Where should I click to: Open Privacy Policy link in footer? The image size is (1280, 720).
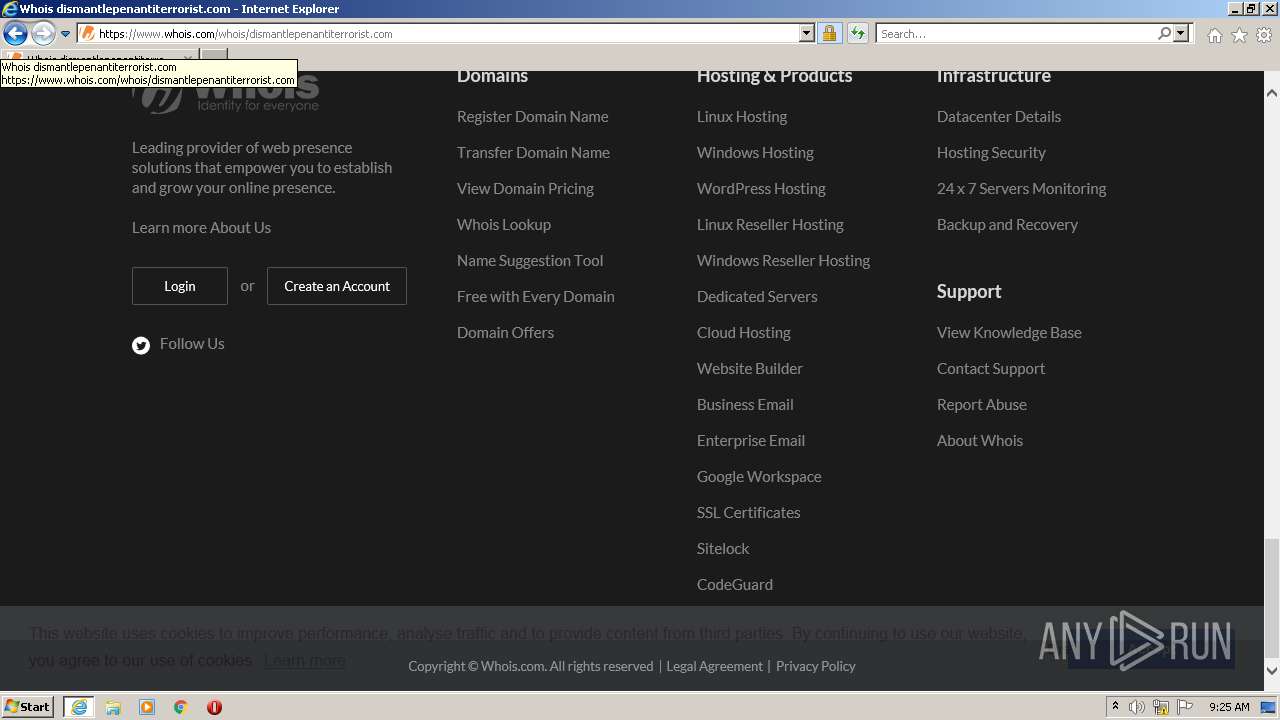coord(815,666)
